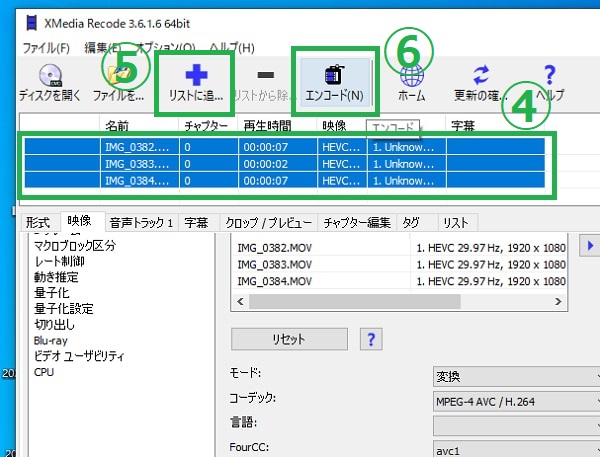600x457 pixels.
Task: Open オプション(O) menu
Action: point(165,48)
